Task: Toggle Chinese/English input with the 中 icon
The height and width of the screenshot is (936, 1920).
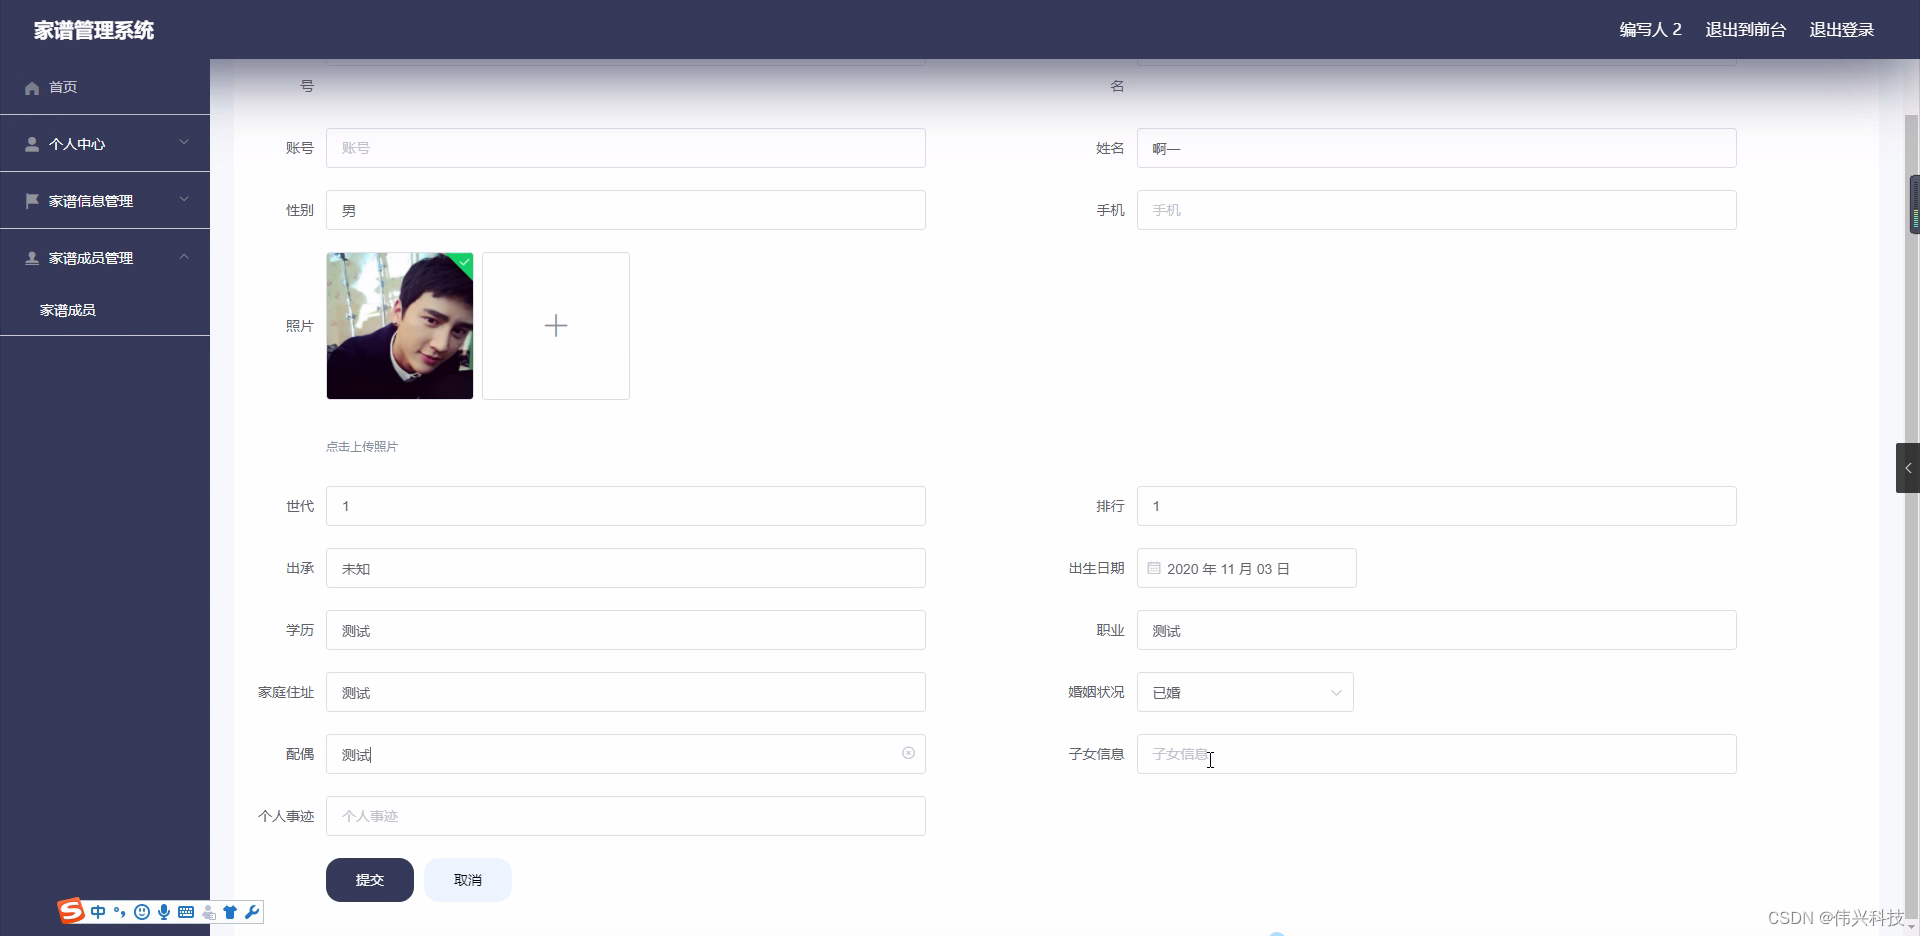Action: click(x=98, y=912)
